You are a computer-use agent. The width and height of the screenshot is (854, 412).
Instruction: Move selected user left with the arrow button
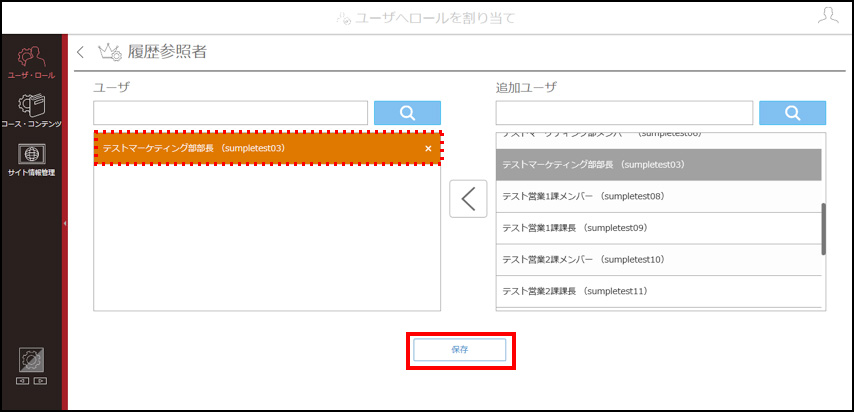[468, 199]
